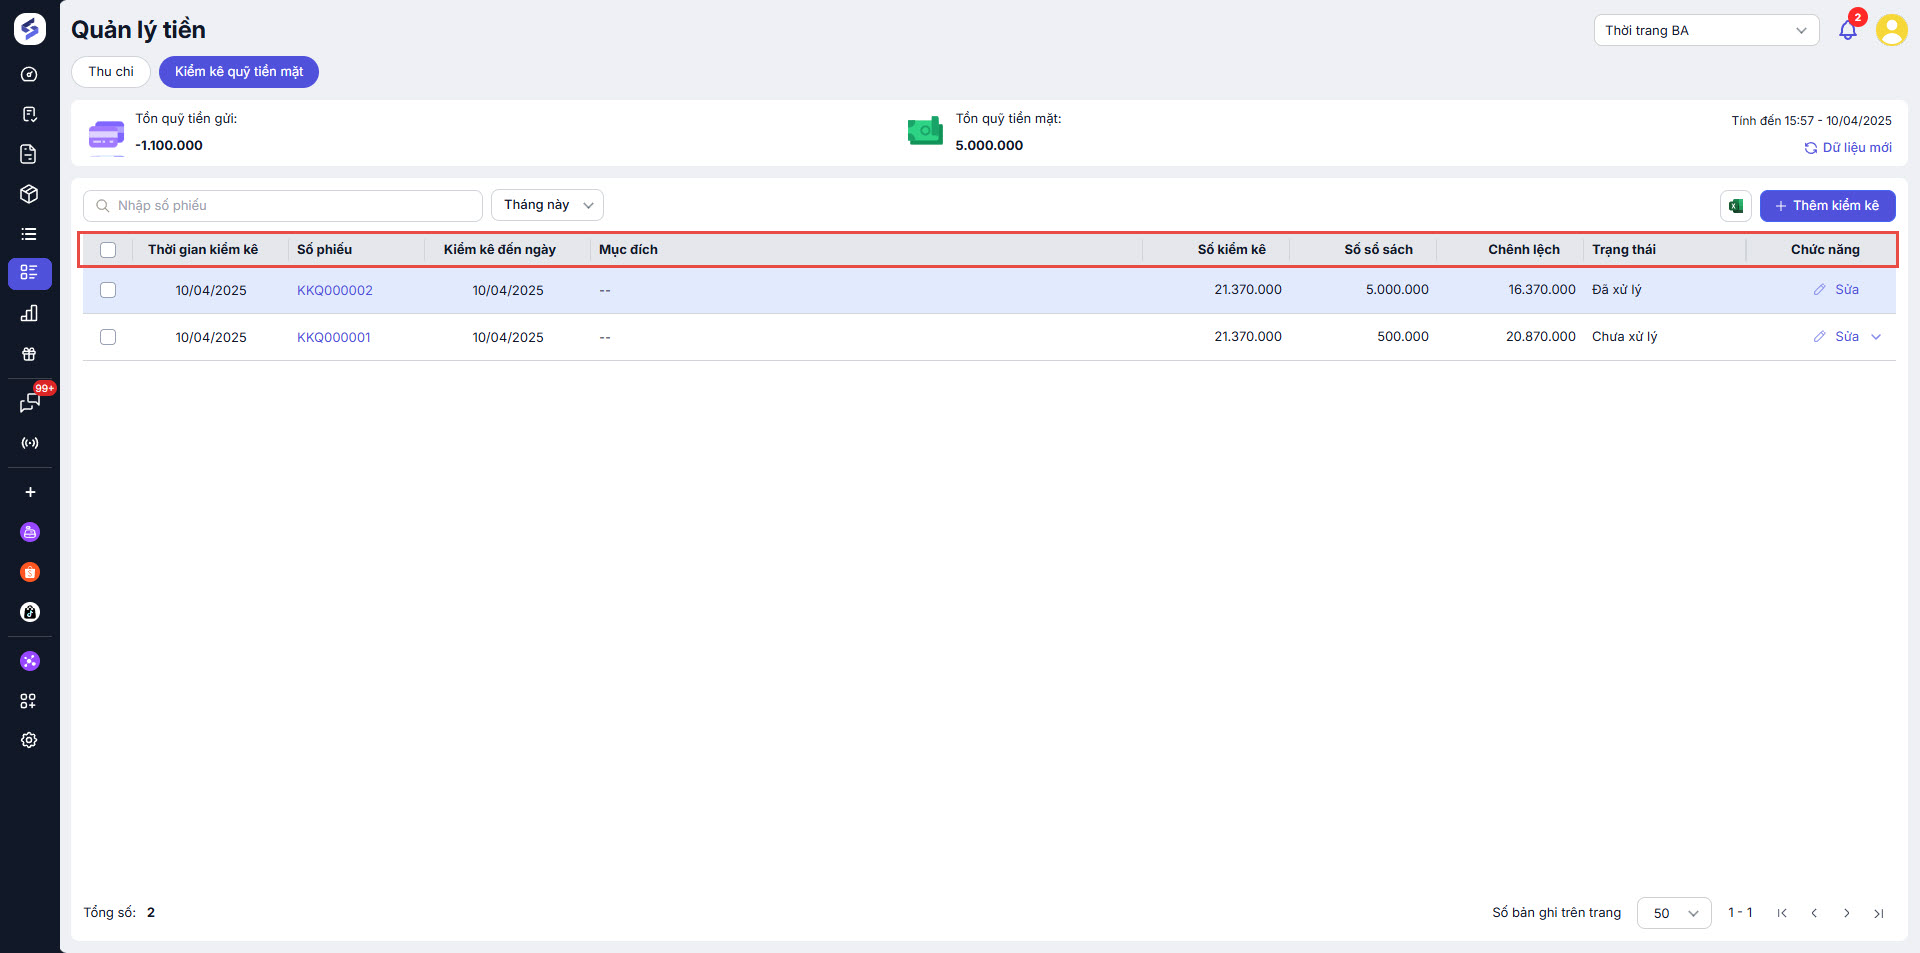Open voucher link KKQ000002
Image resolution: width=1920 pixels, height=953 pixels.
tap(334, 290)
